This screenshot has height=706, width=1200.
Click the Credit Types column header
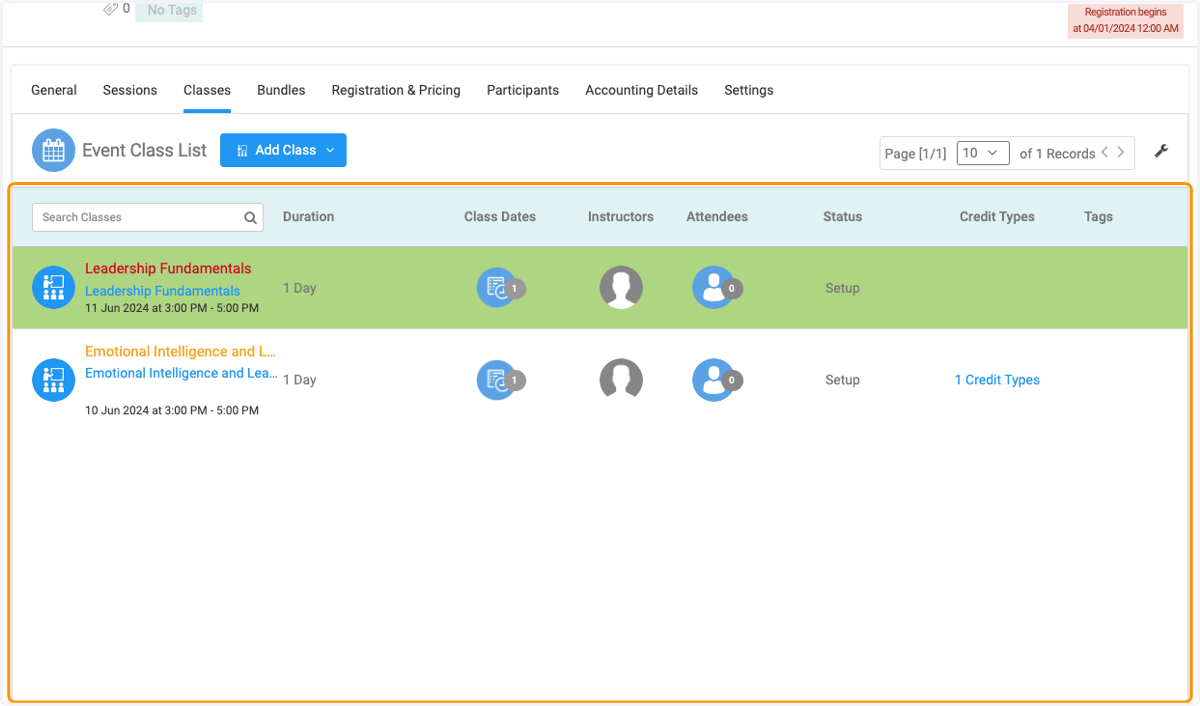pos(997,217)
